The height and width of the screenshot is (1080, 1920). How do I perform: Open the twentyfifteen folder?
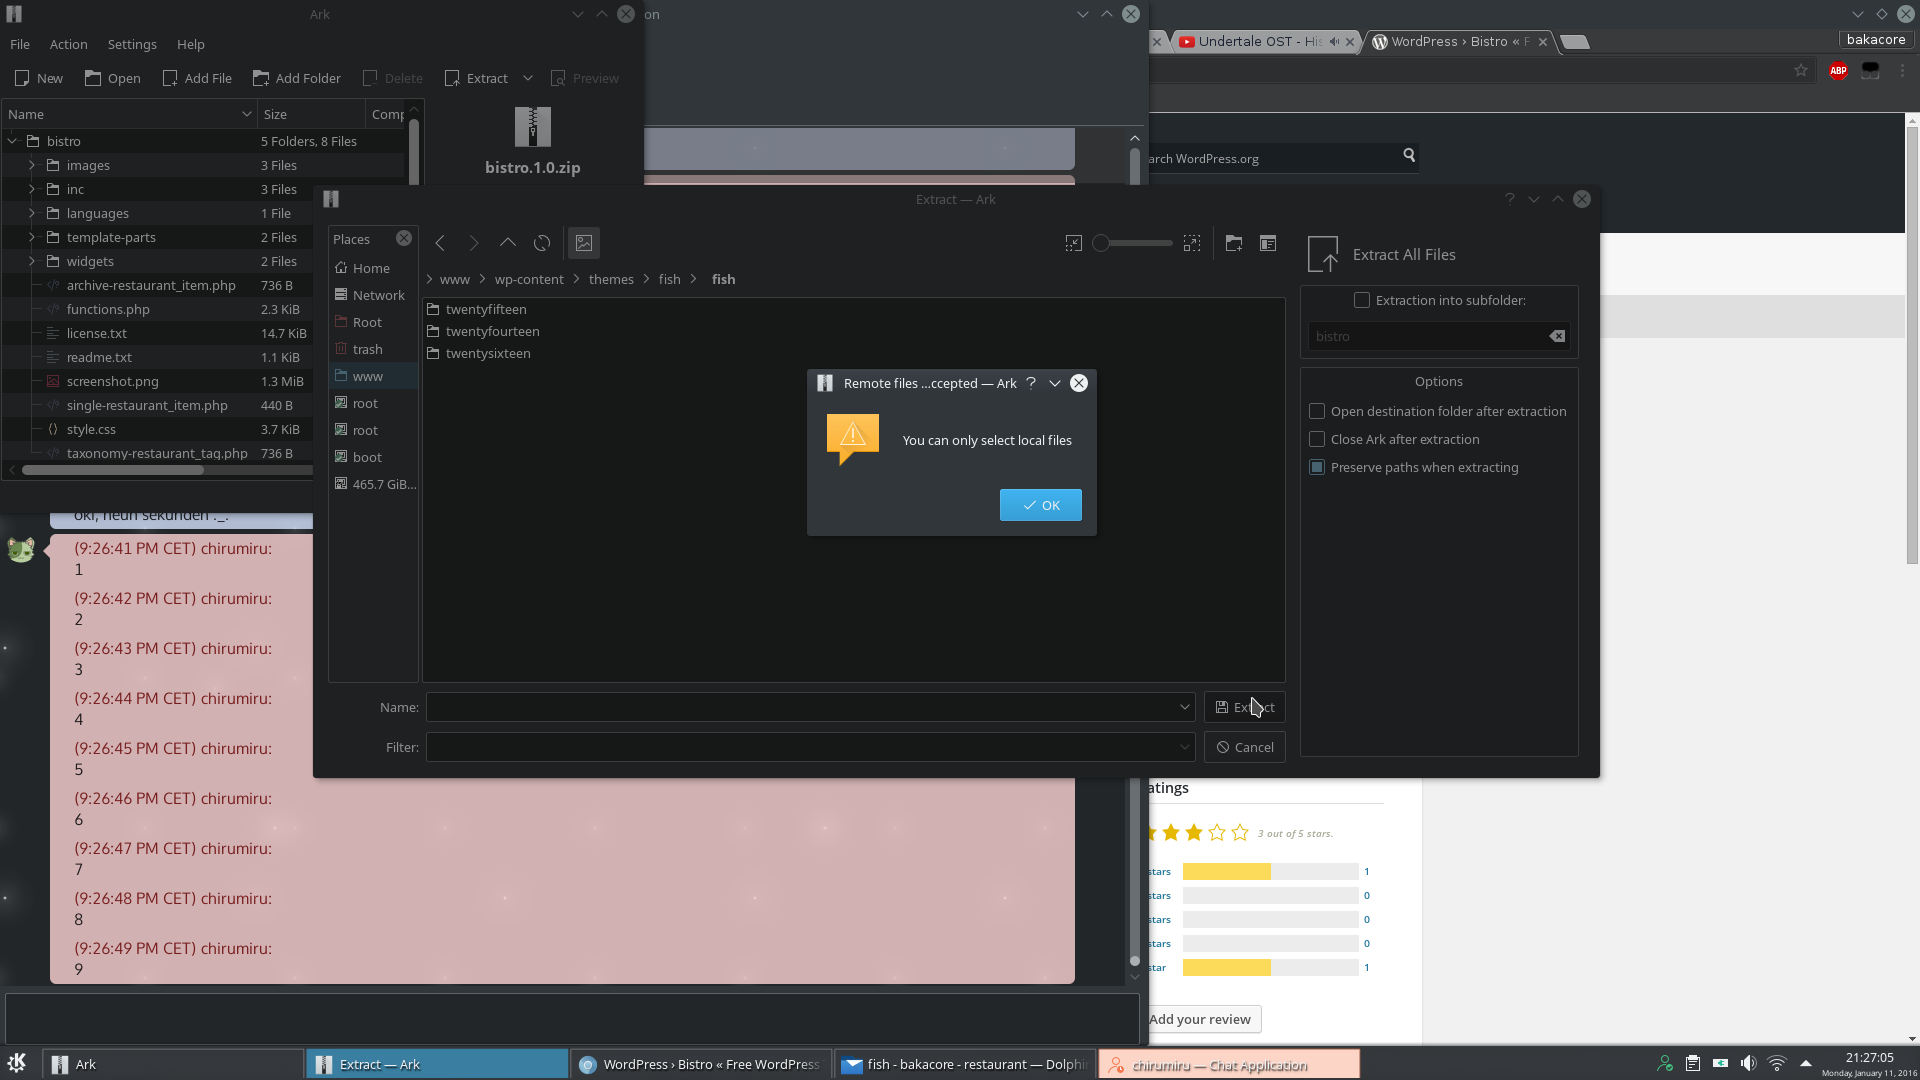[485, 309]
